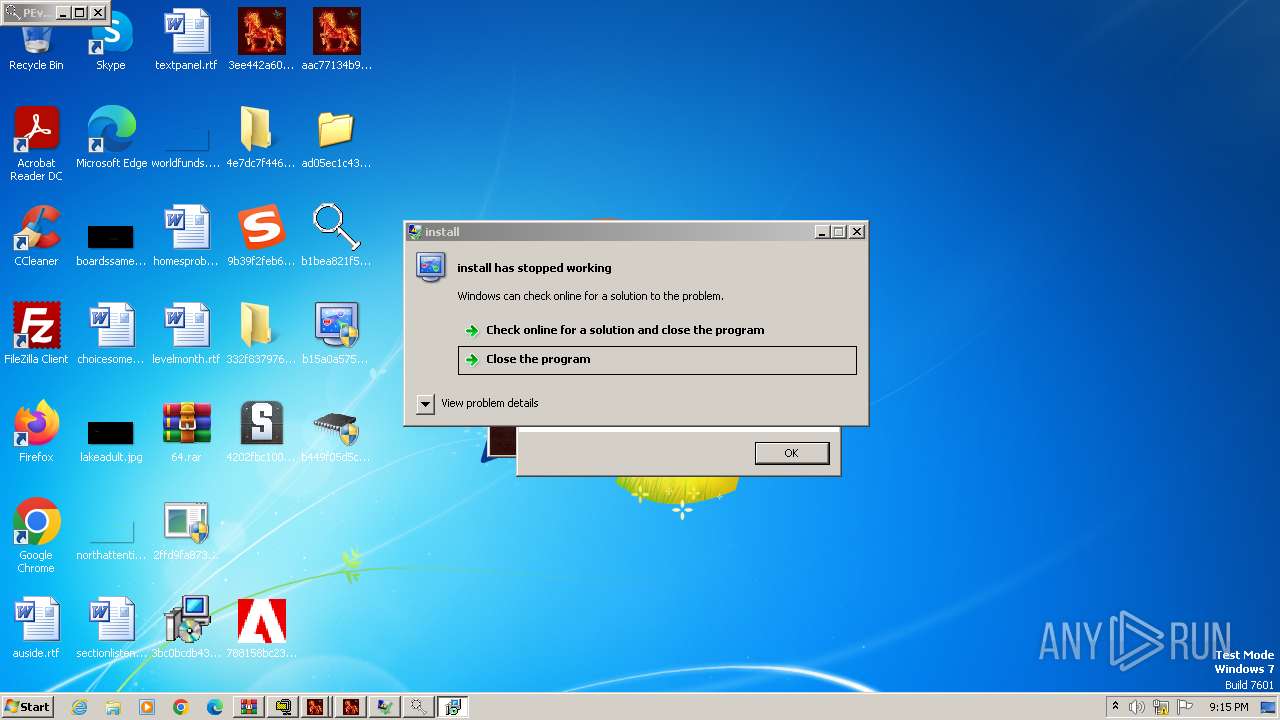This screenshot has width=1280, height=720.
Task: Select the ad05ec1c43 folder icon
Action: click(336, 138)
